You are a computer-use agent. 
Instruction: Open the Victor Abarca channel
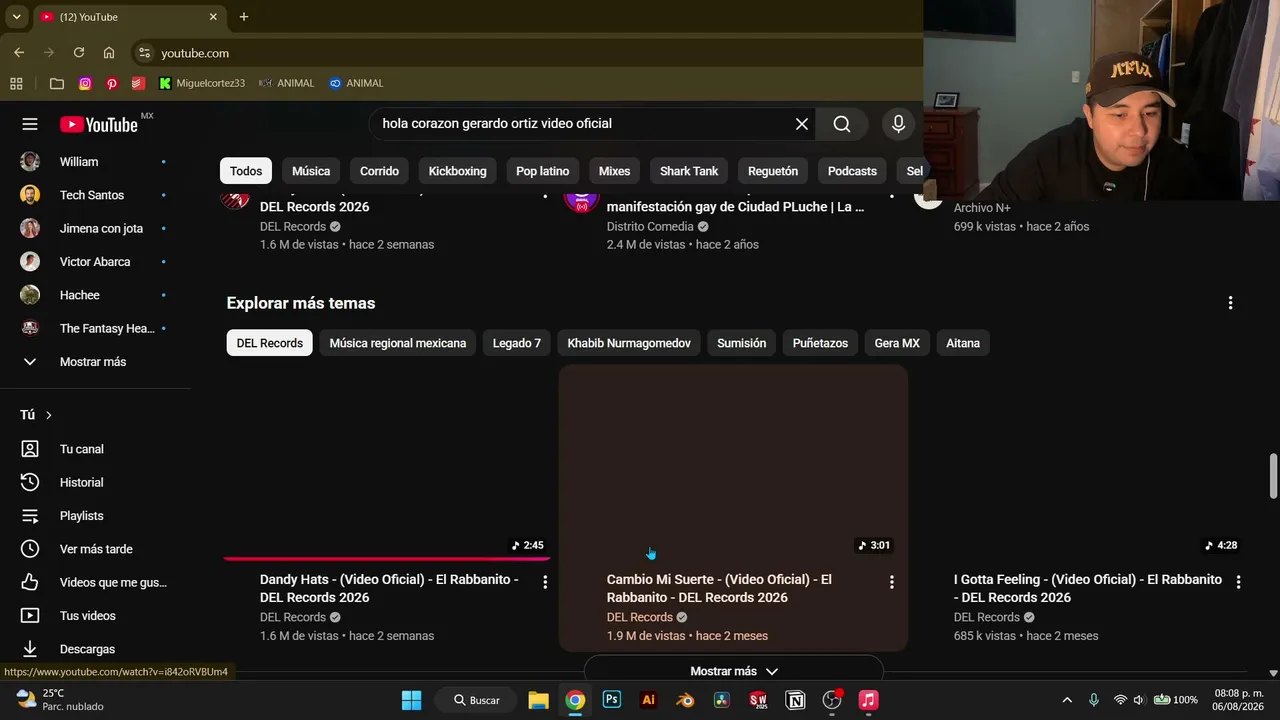pos(95,262)
